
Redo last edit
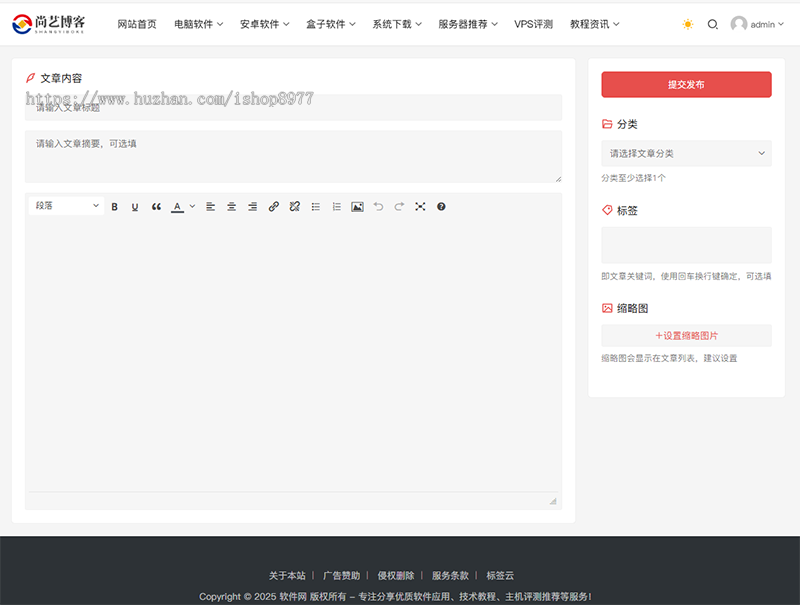pos(399,207)
